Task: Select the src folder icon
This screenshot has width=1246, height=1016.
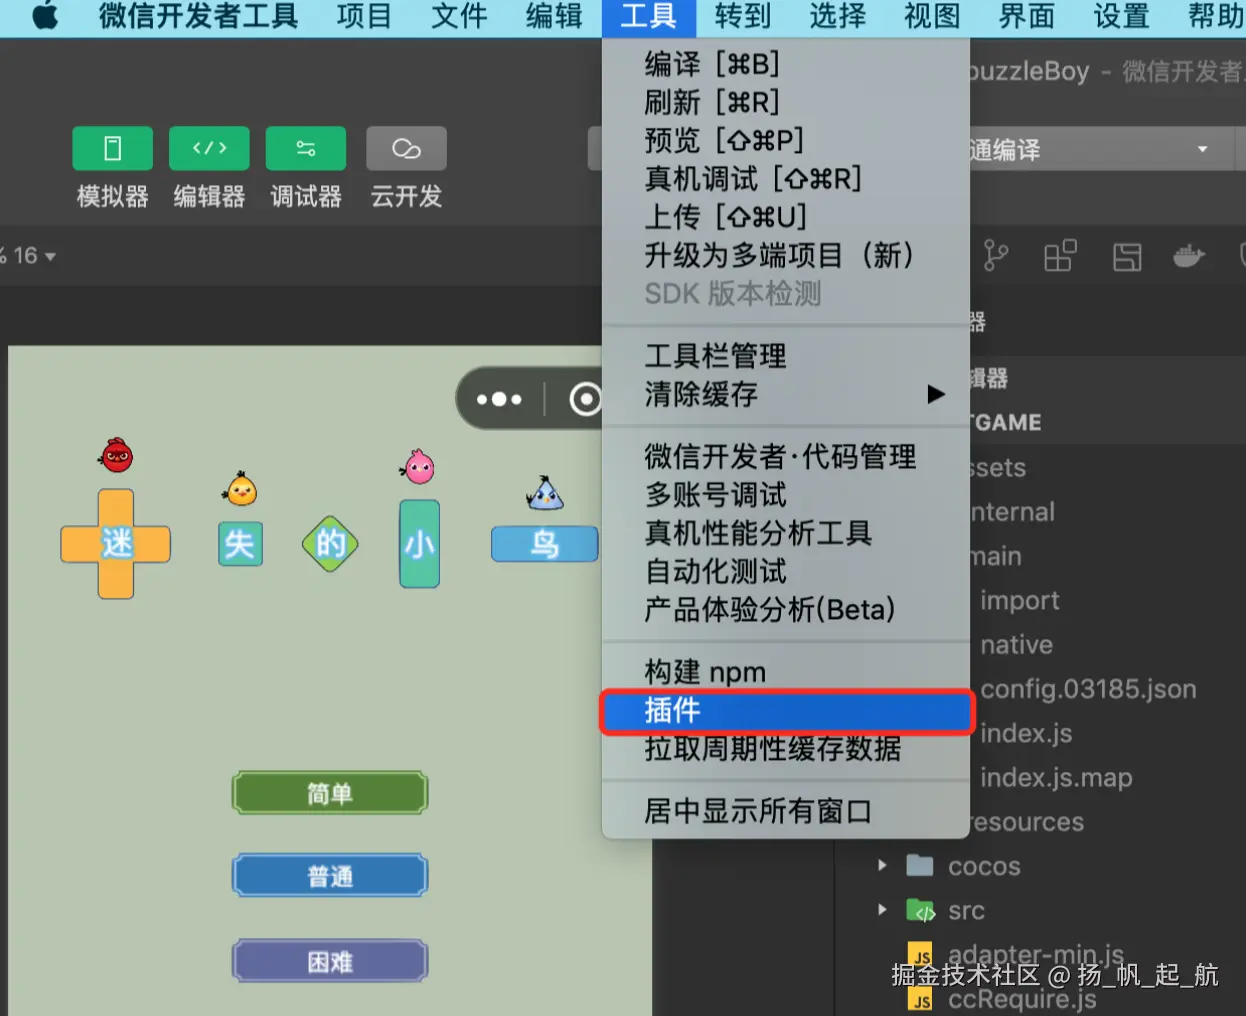Action: pos(920,911)
